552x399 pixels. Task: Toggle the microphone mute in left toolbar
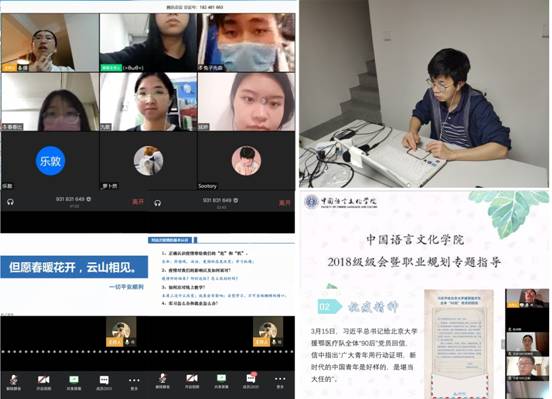click(13, 380)
